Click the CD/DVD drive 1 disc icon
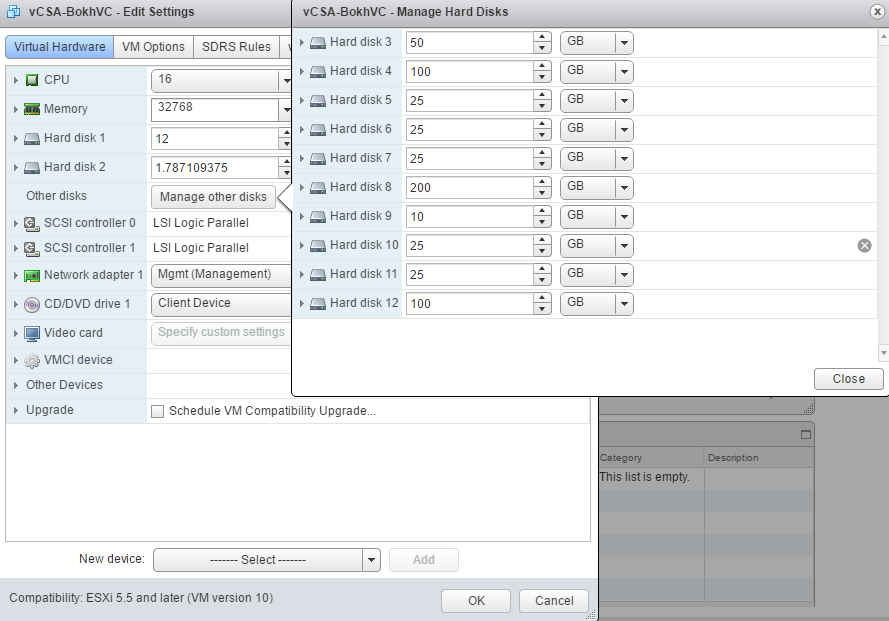This screenshot has height=621, width=889. pos(32,304)
